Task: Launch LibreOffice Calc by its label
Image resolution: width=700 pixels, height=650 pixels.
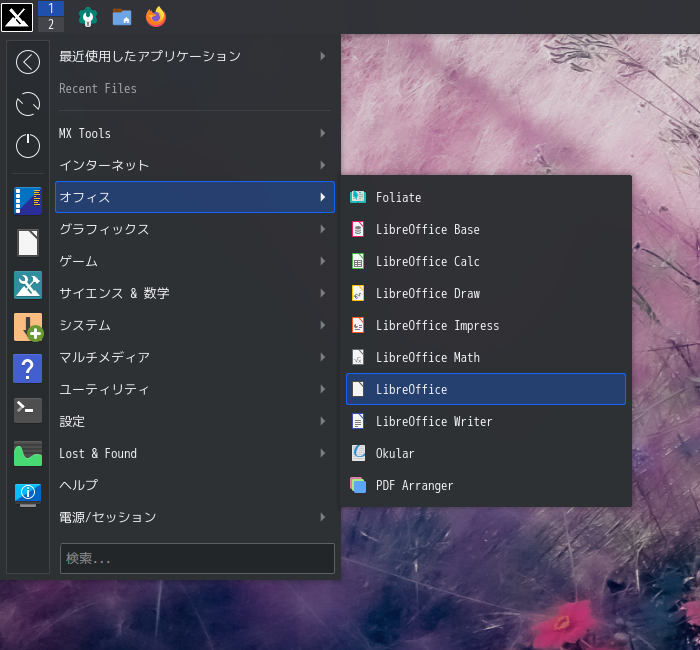Action: 427,261
